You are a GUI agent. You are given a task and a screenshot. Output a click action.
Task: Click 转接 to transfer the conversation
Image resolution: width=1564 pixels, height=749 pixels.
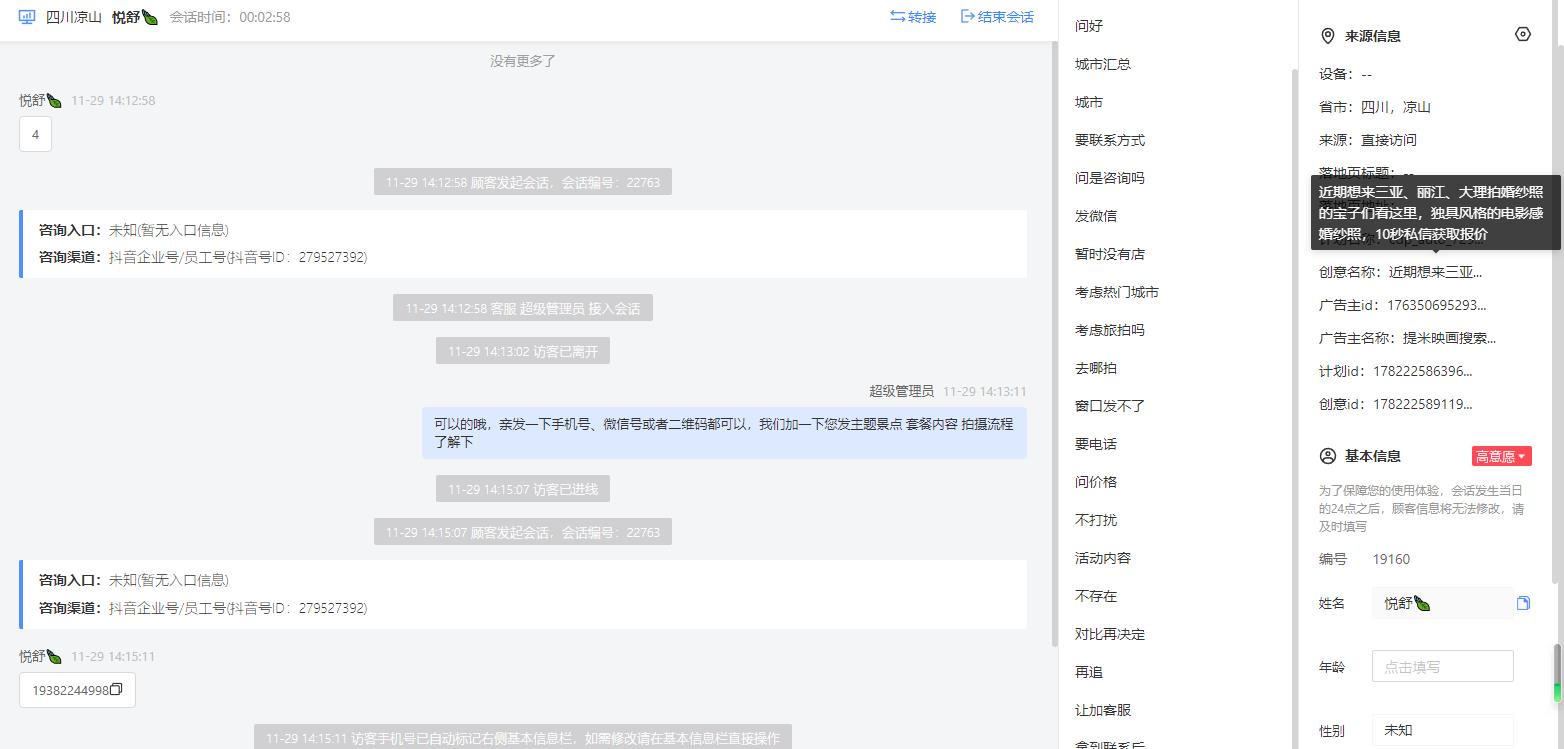point(922,17)
